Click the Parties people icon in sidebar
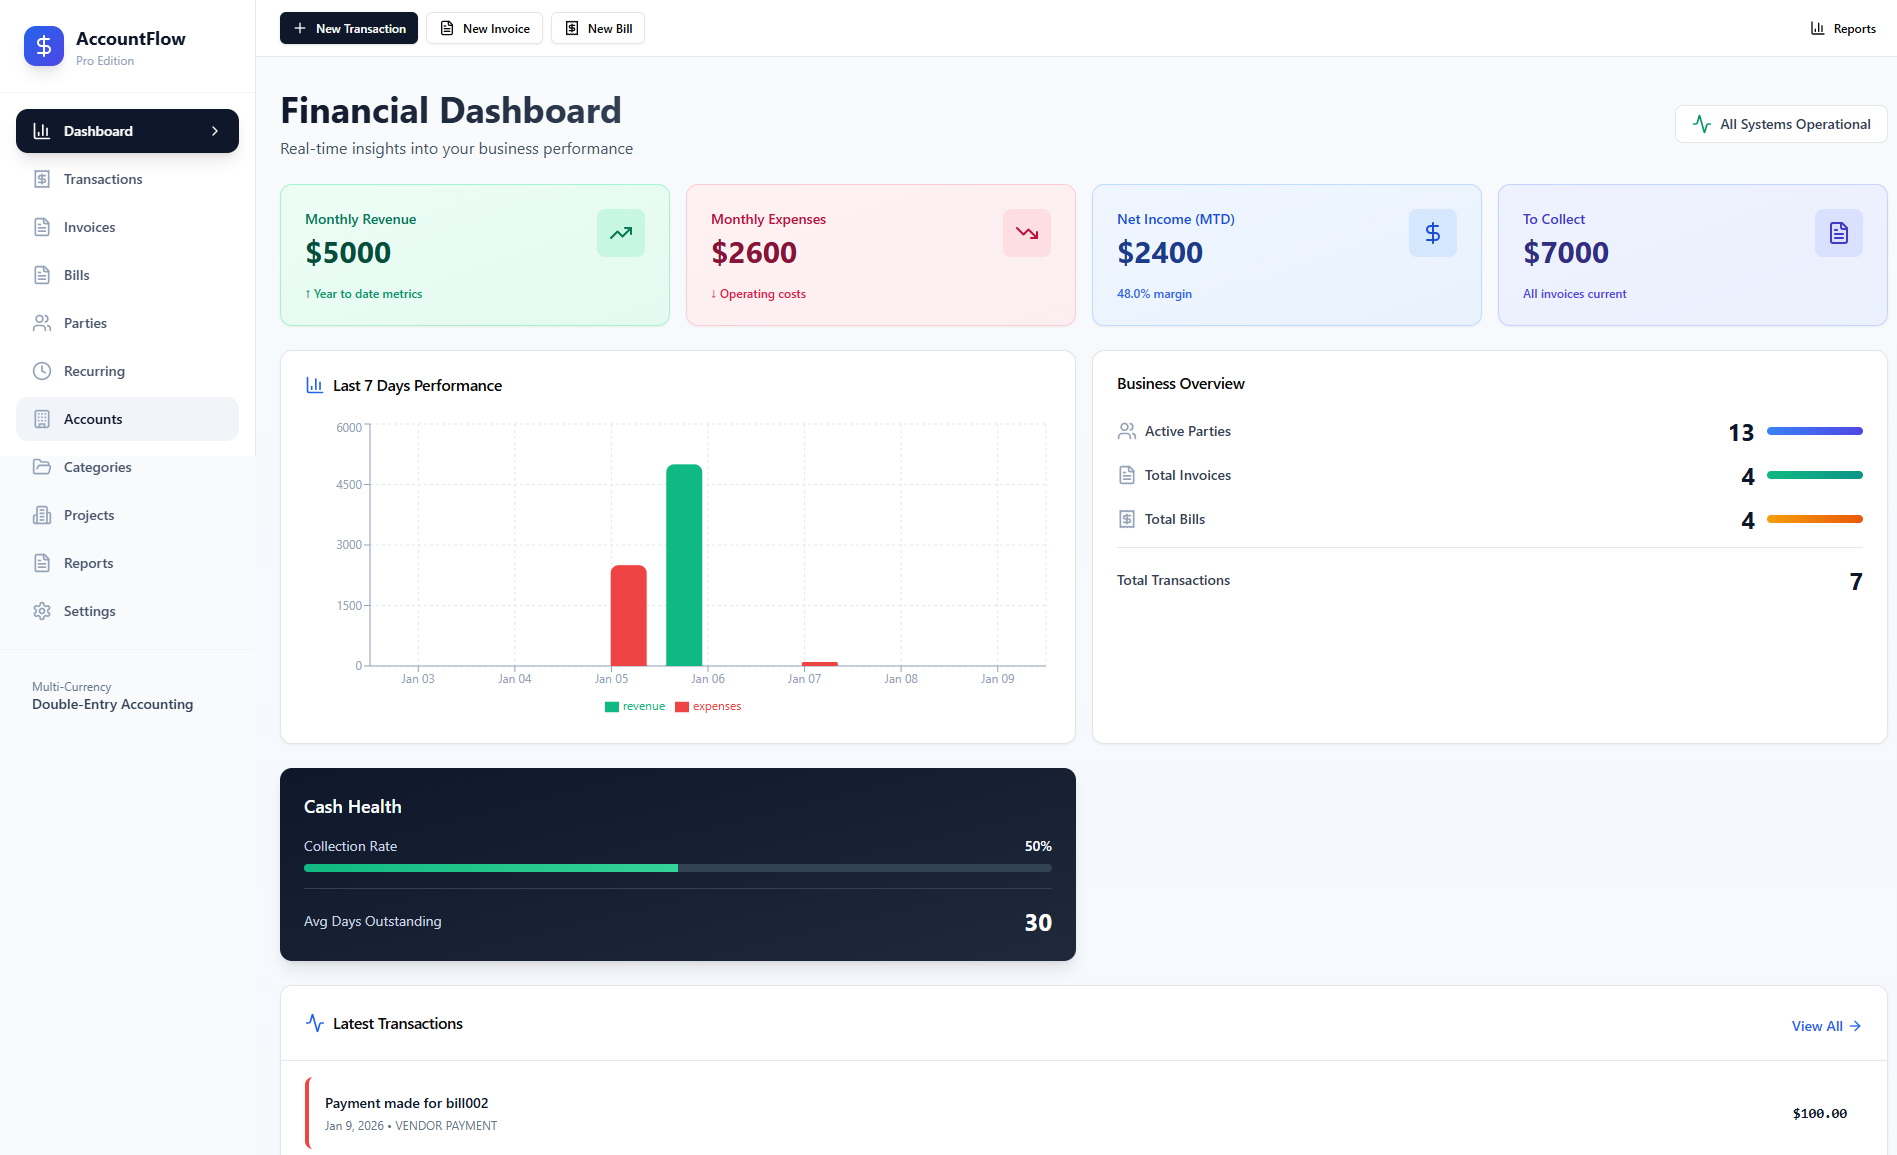Screen dimensions: 1897x1155 [42, 323]
